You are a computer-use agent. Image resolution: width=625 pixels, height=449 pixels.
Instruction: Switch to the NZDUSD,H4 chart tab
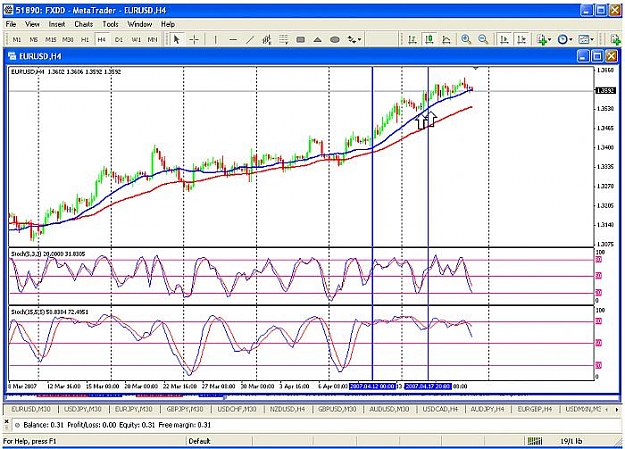click(x=287, y=409)
